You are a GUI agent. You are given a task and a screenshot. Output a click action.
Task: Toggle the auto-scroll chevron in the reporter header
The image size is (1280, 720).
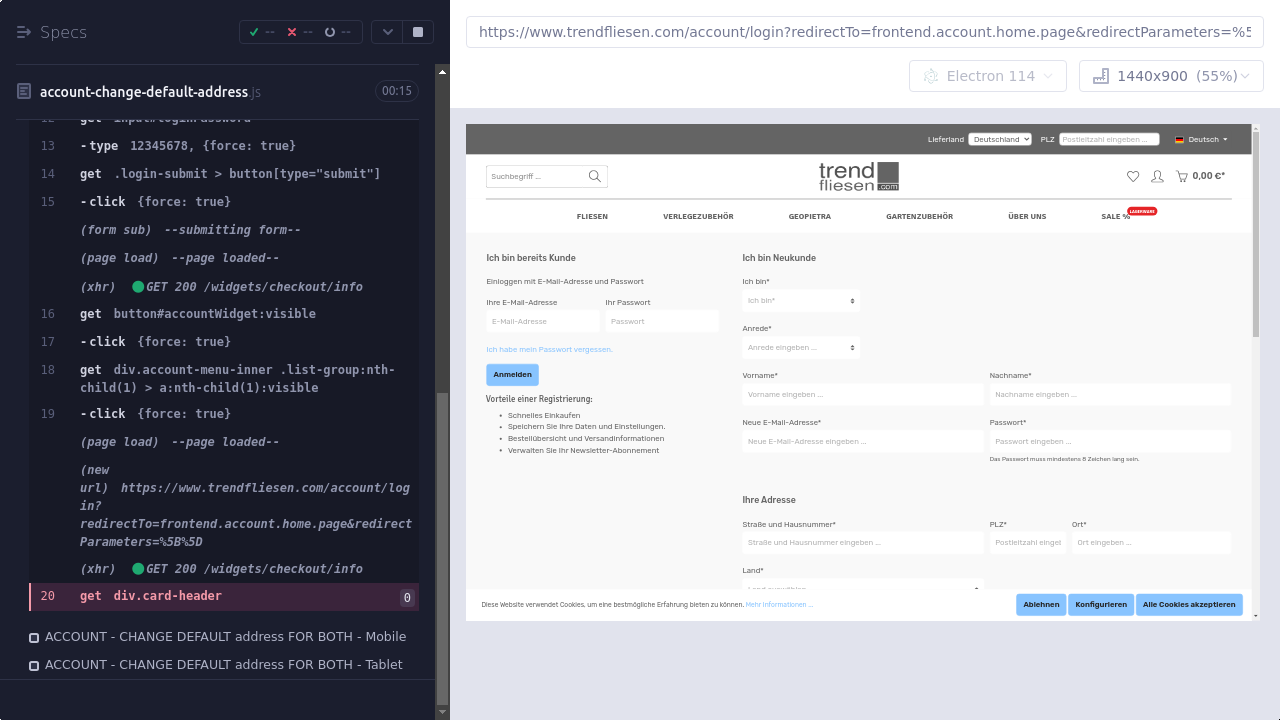pyautogui.click(x=388, y=32)
